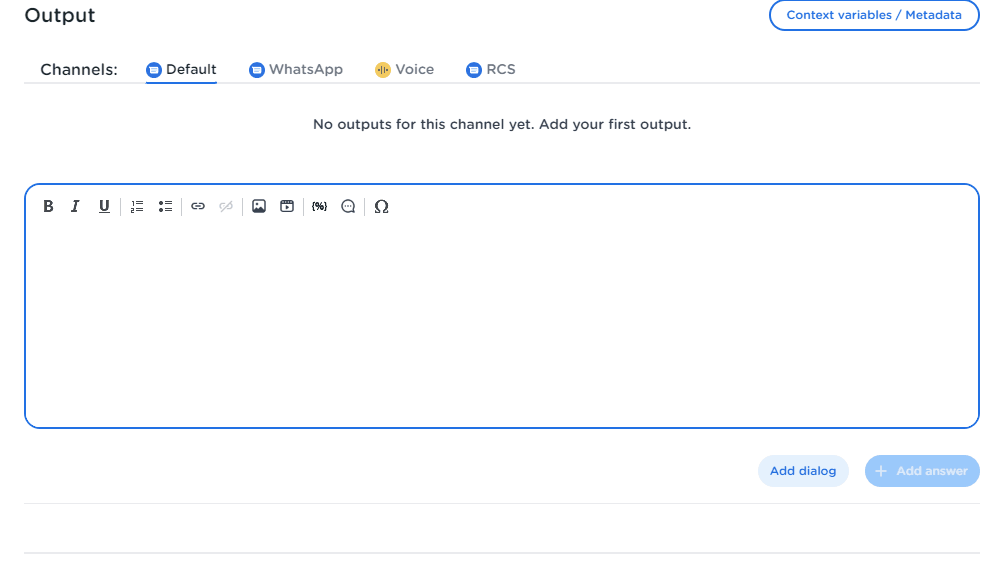Insert a hyperlink with the link icon
Screen dimensions: 1001x588
(198, 206)
